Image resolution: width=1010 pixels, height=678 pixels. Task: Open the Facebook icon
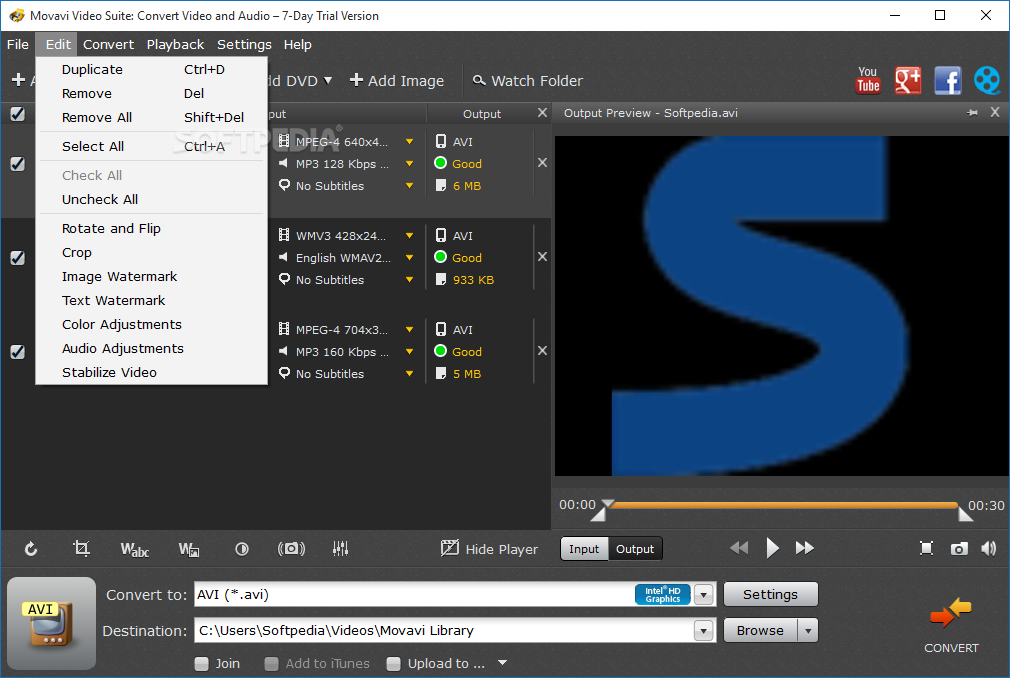pyautogui.click(x=948, y=80)
